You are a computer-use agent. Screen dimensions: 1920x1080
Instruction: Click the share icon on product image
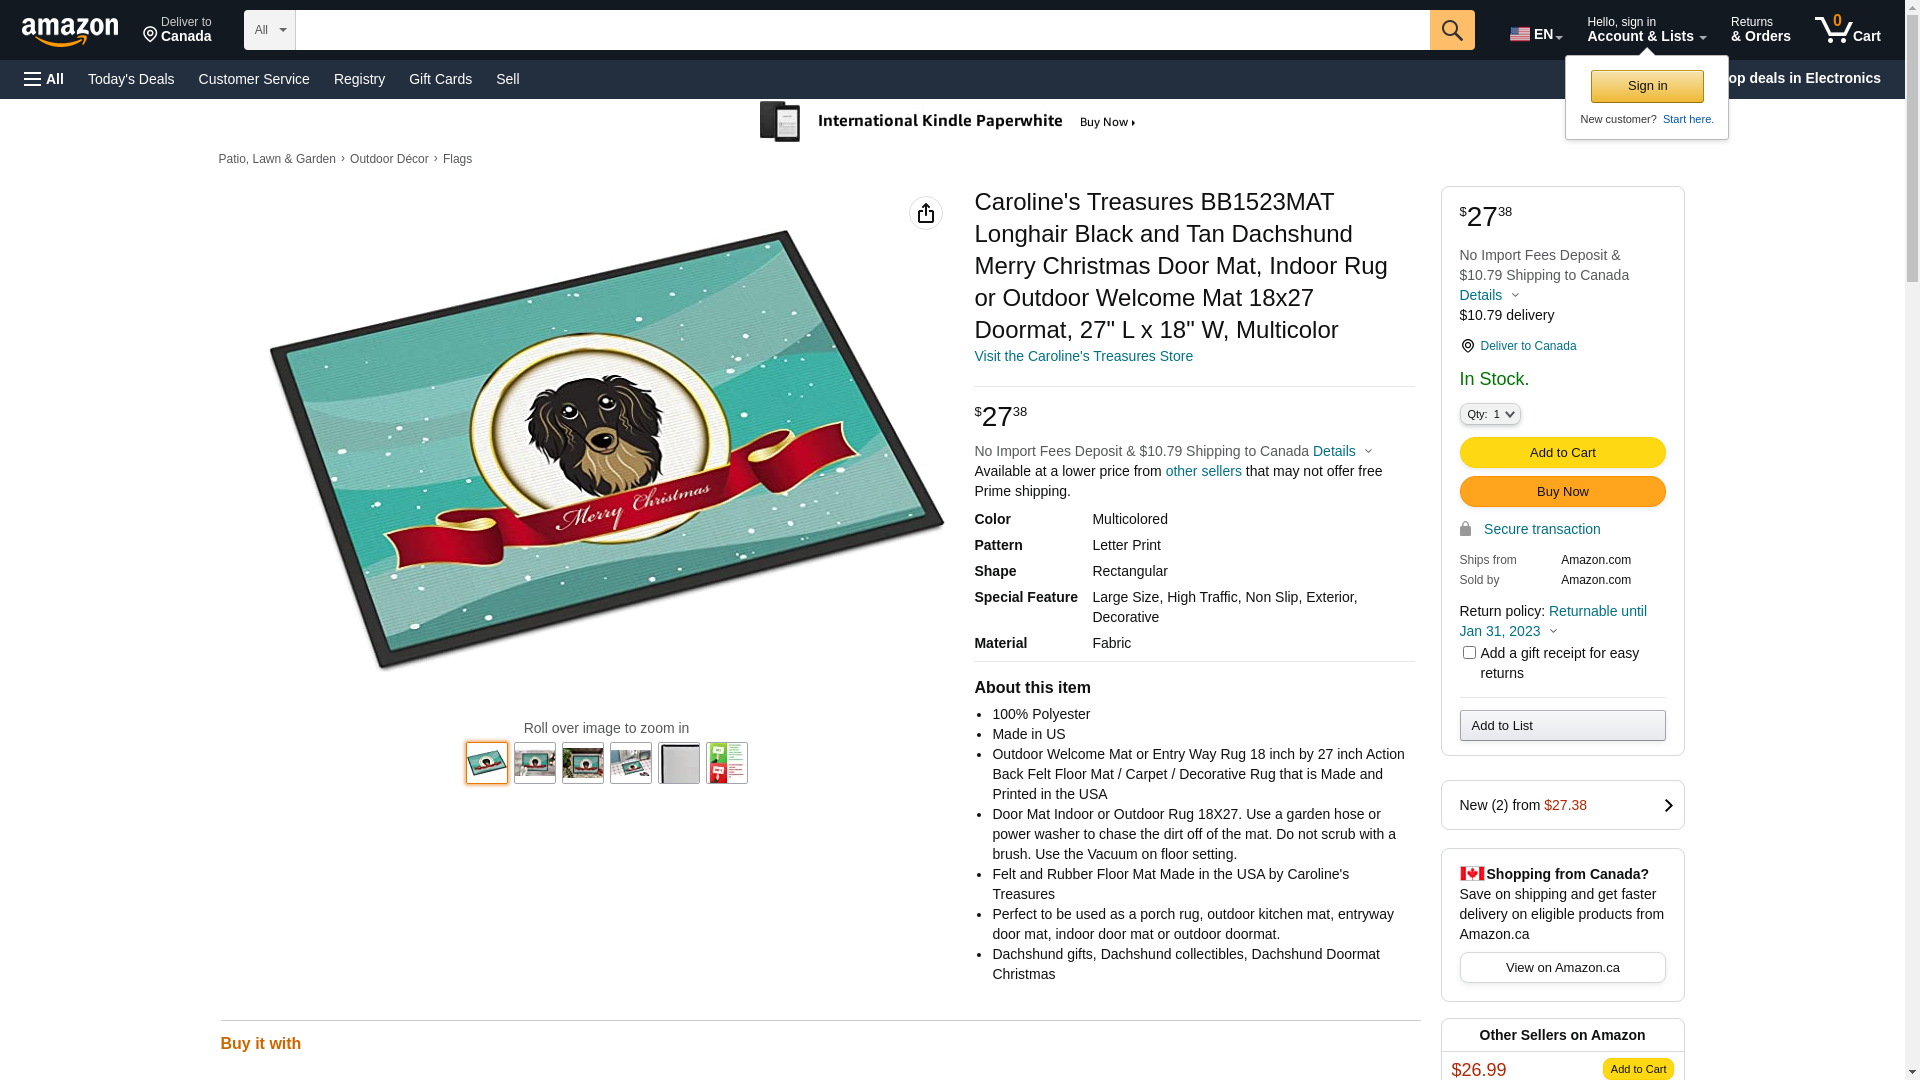(926, 213)
